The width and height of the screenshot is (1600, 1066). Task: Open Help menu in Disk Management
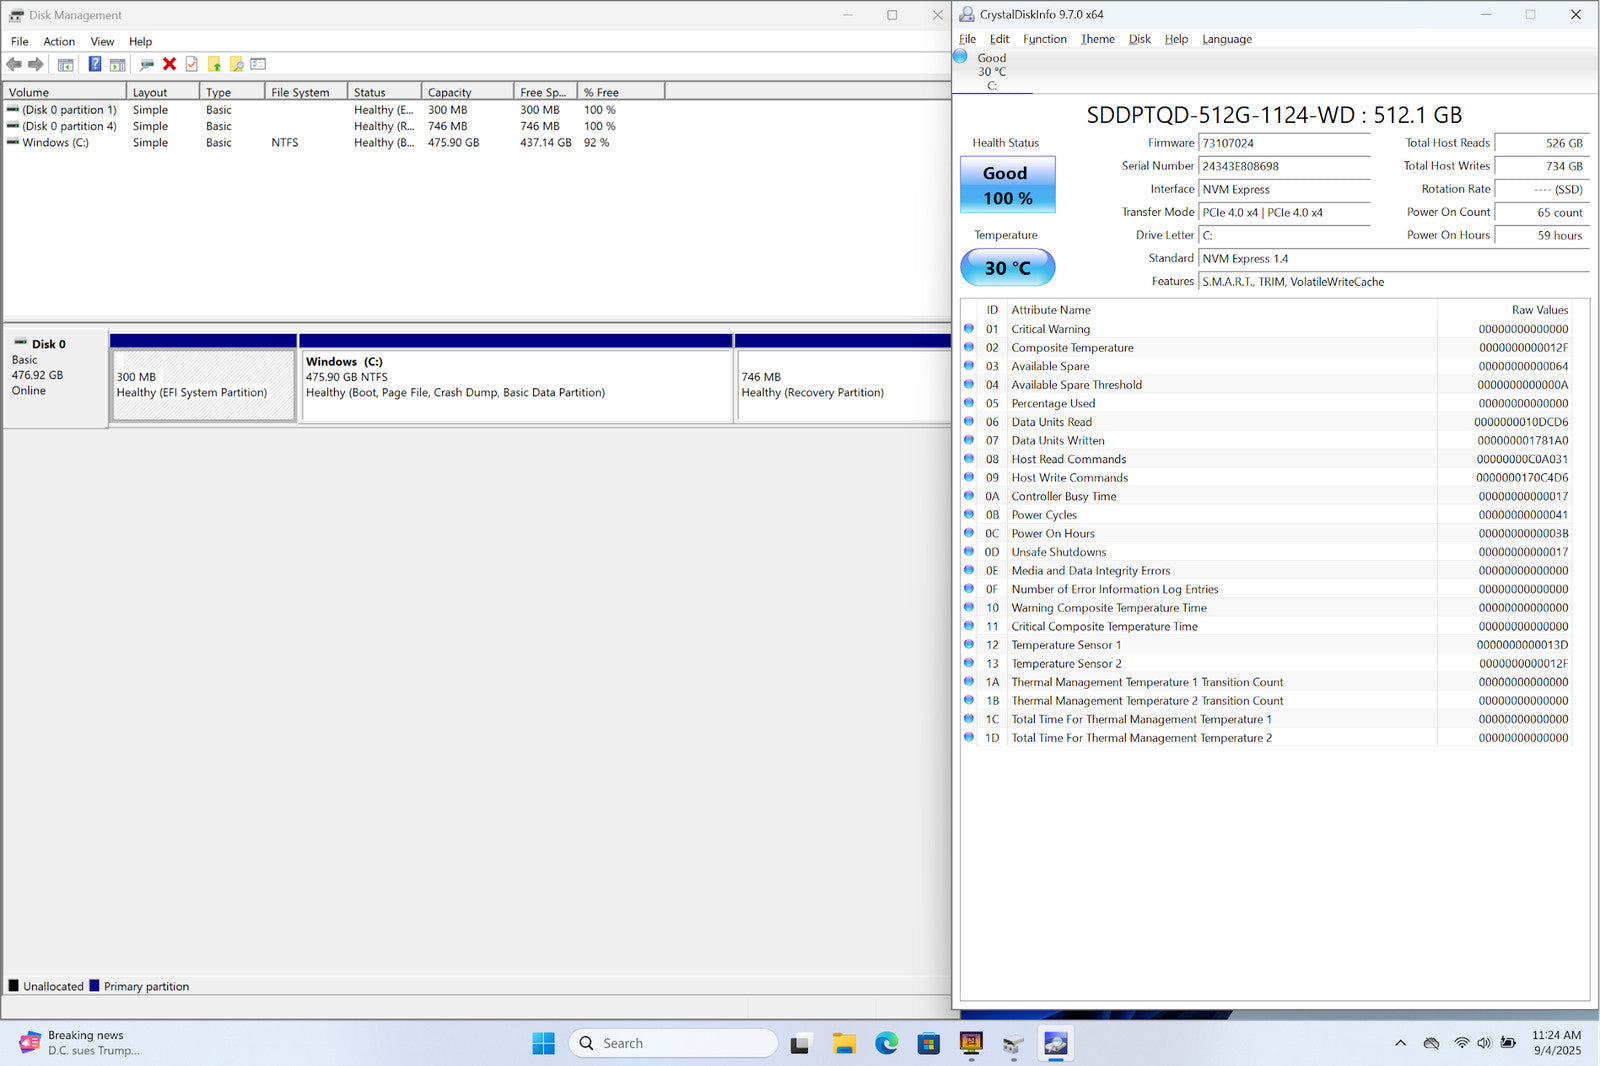click(x=140, y=41)
